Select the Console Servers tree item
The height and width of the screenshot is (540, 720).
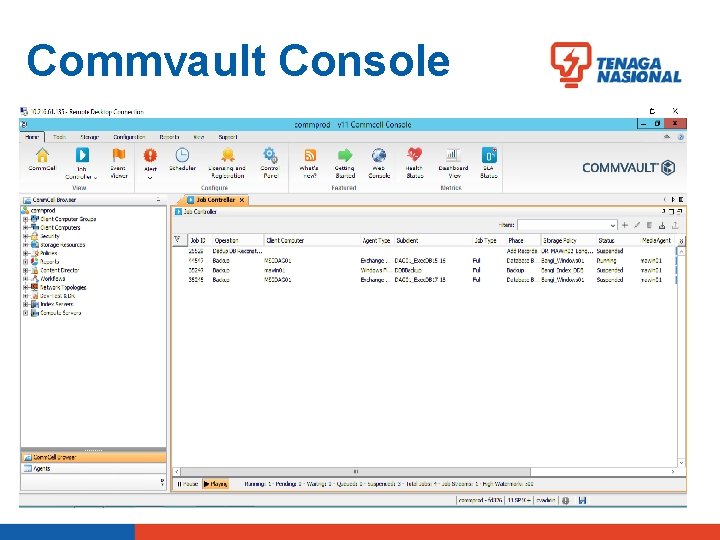pos(61,313)
